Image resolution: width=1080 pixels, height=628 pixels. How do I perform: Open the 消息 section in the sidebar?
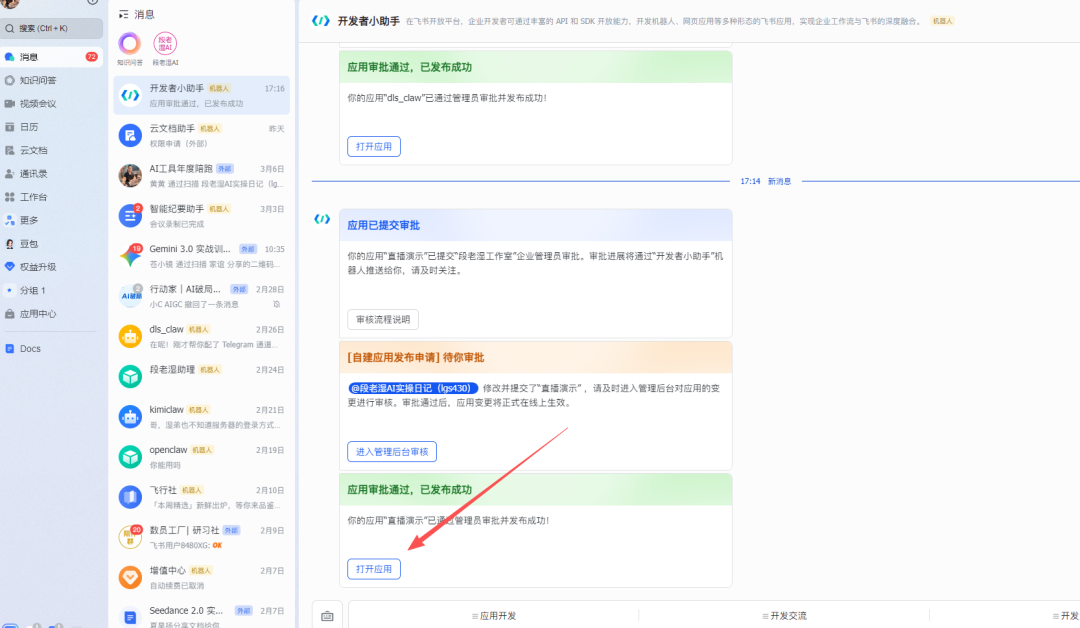(x=52, y=56)
